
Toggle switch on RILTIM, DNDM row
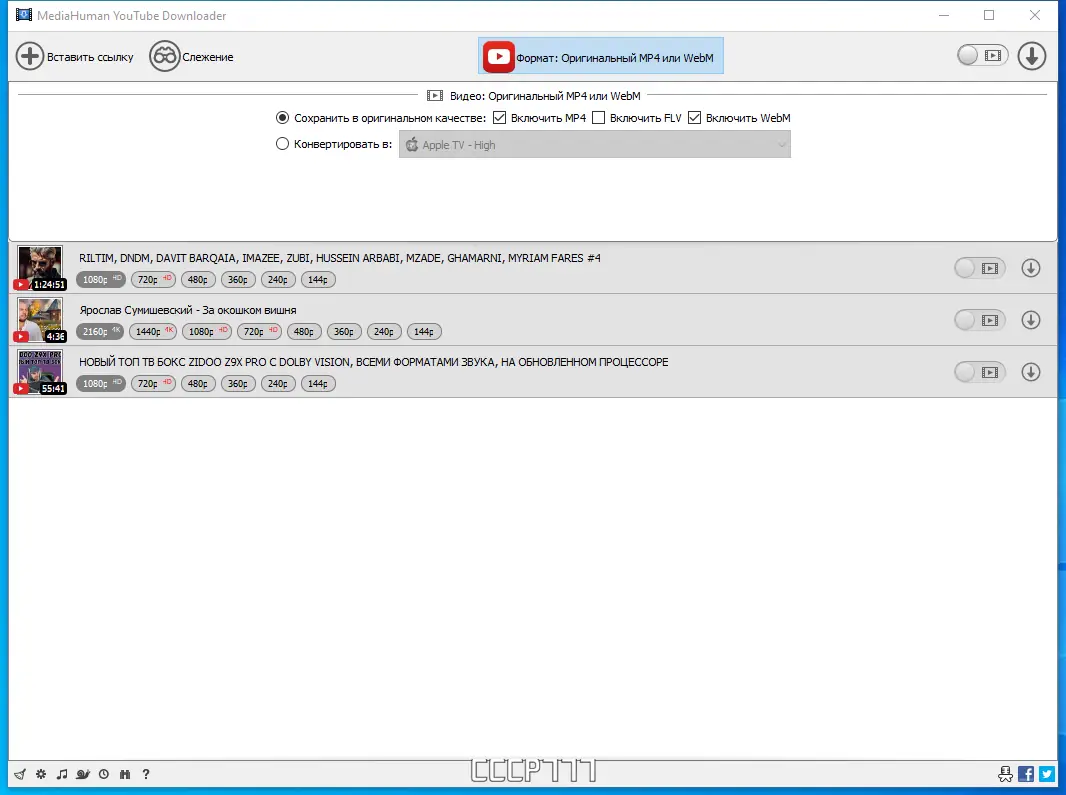click(x=980, y=268)
